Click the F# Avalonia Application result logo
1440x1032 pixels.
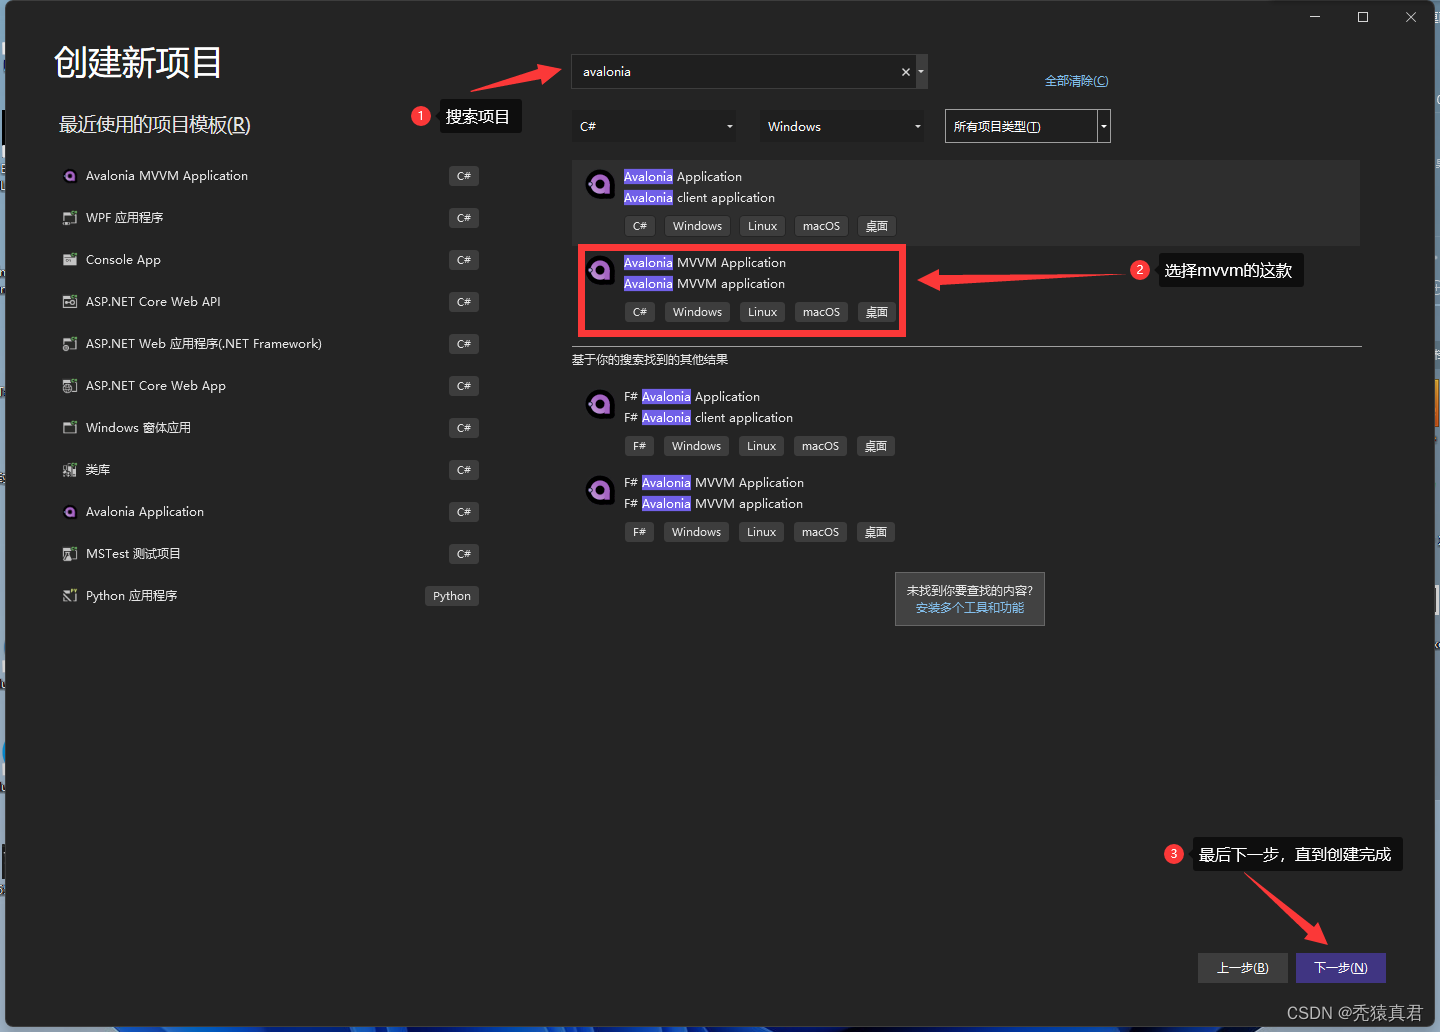point(600,404)
